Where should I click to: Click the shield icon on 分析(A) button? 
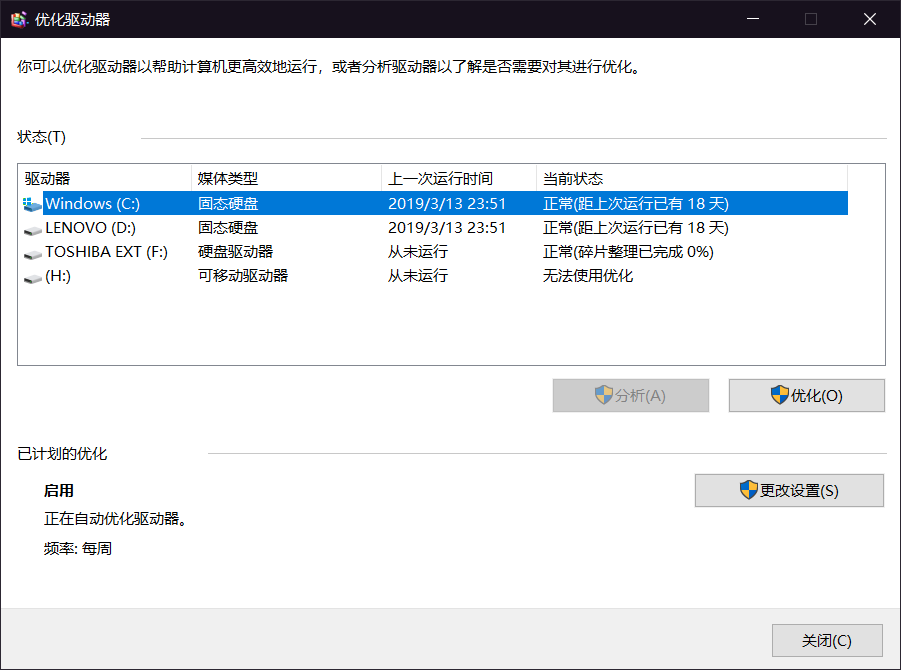pos(603,395)
